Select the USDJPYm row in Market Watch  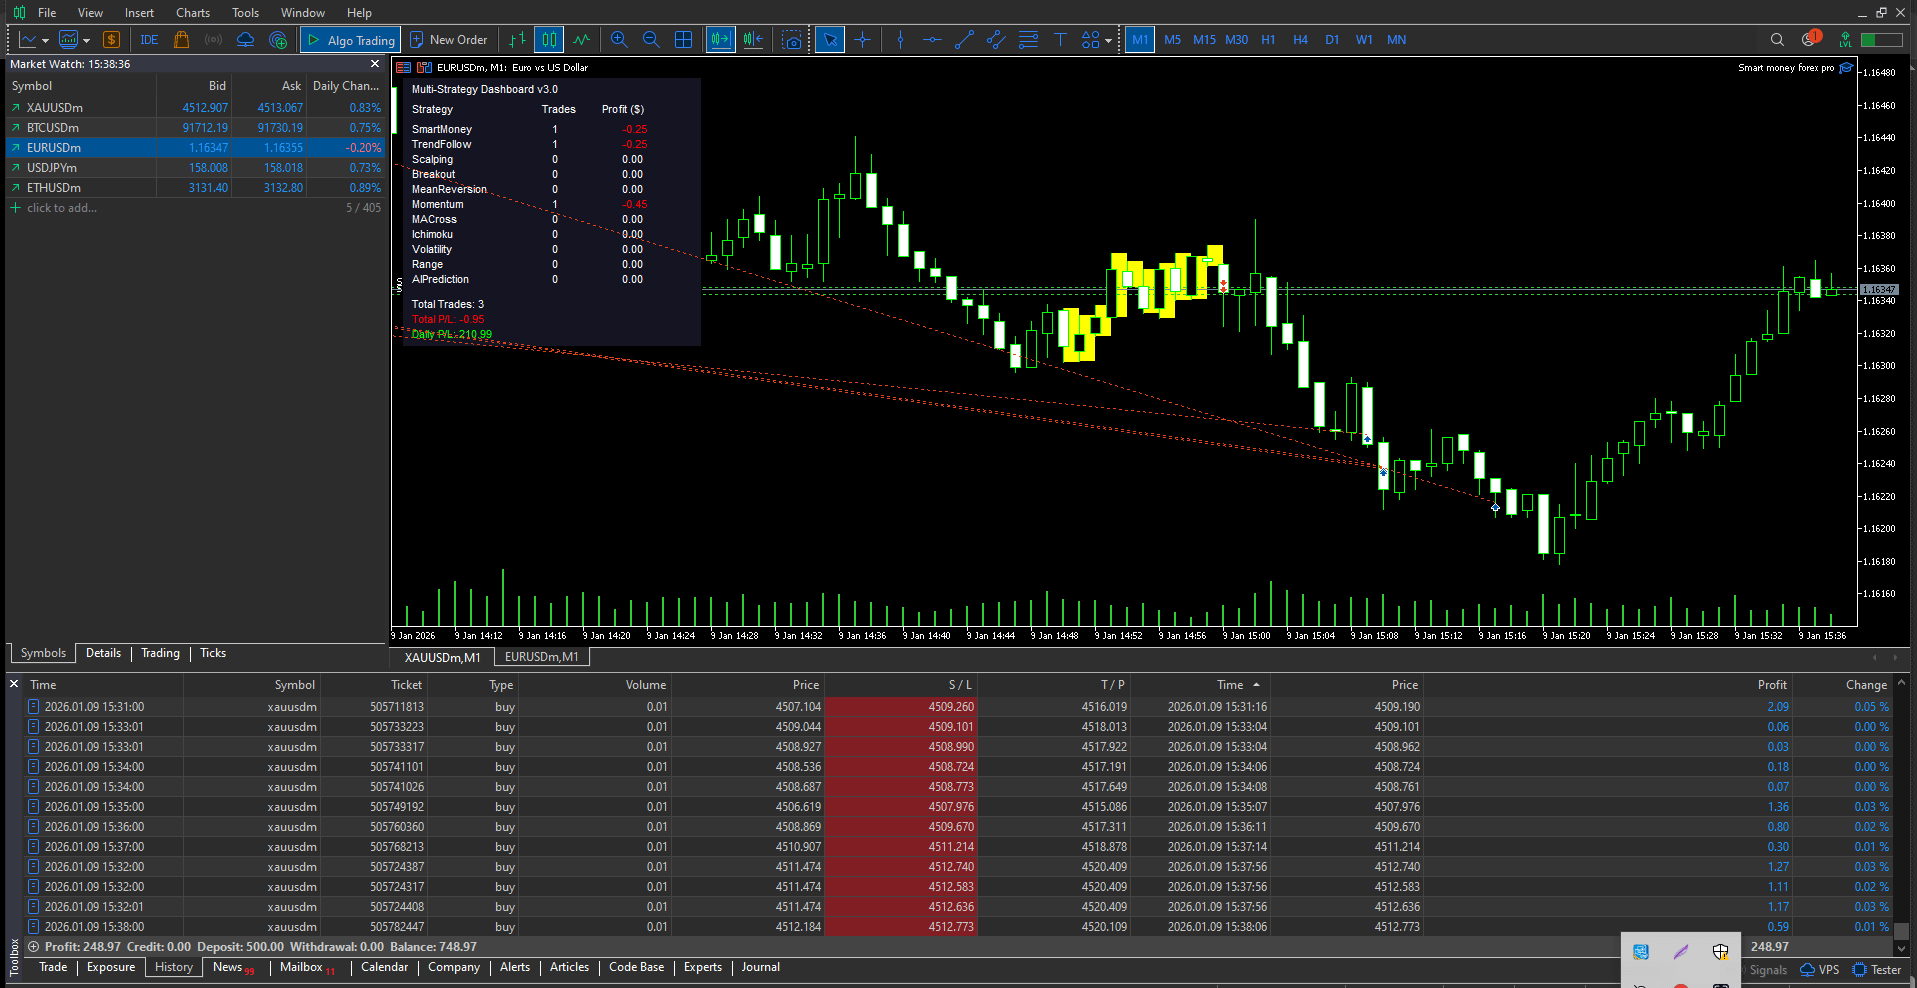point(52,168)
